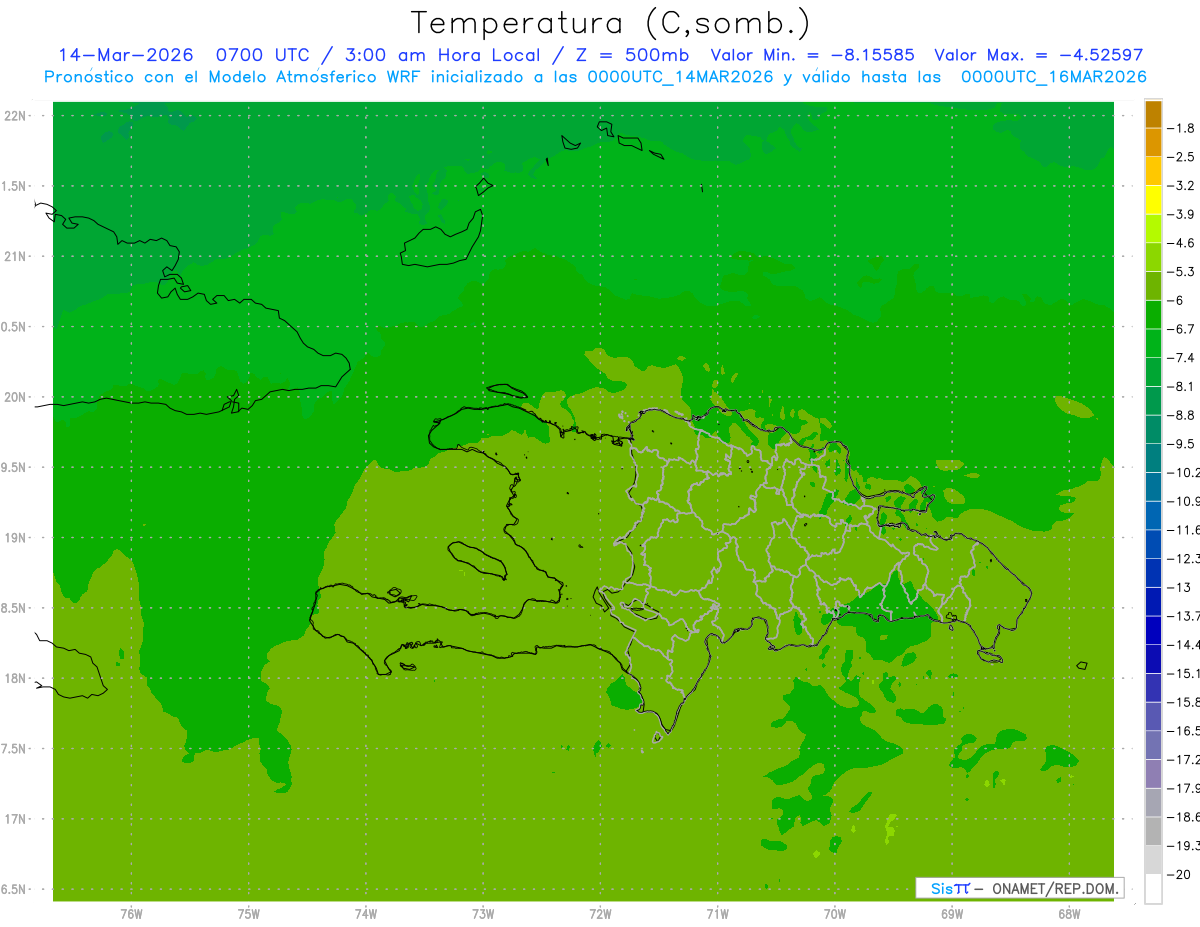1200x927 pixels.
Task: Click "3:00 am Hora Local" in header
Action: click(443, 55)
